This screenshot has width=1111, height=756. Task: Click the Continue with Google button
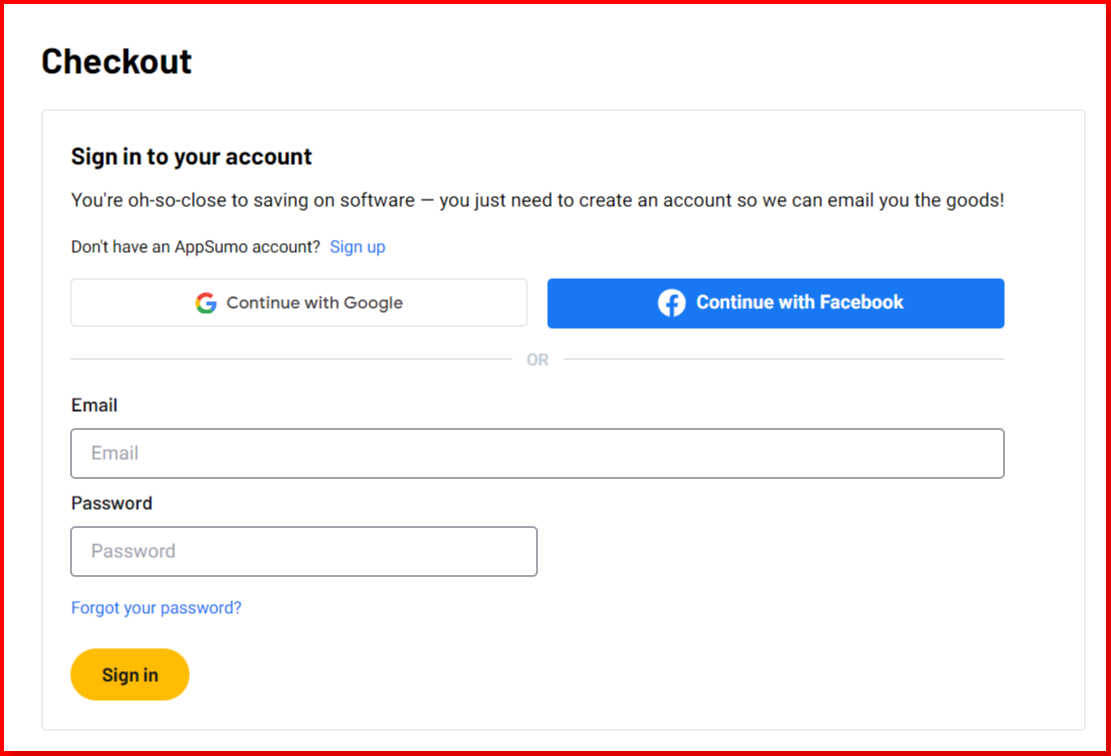point(299,303)
